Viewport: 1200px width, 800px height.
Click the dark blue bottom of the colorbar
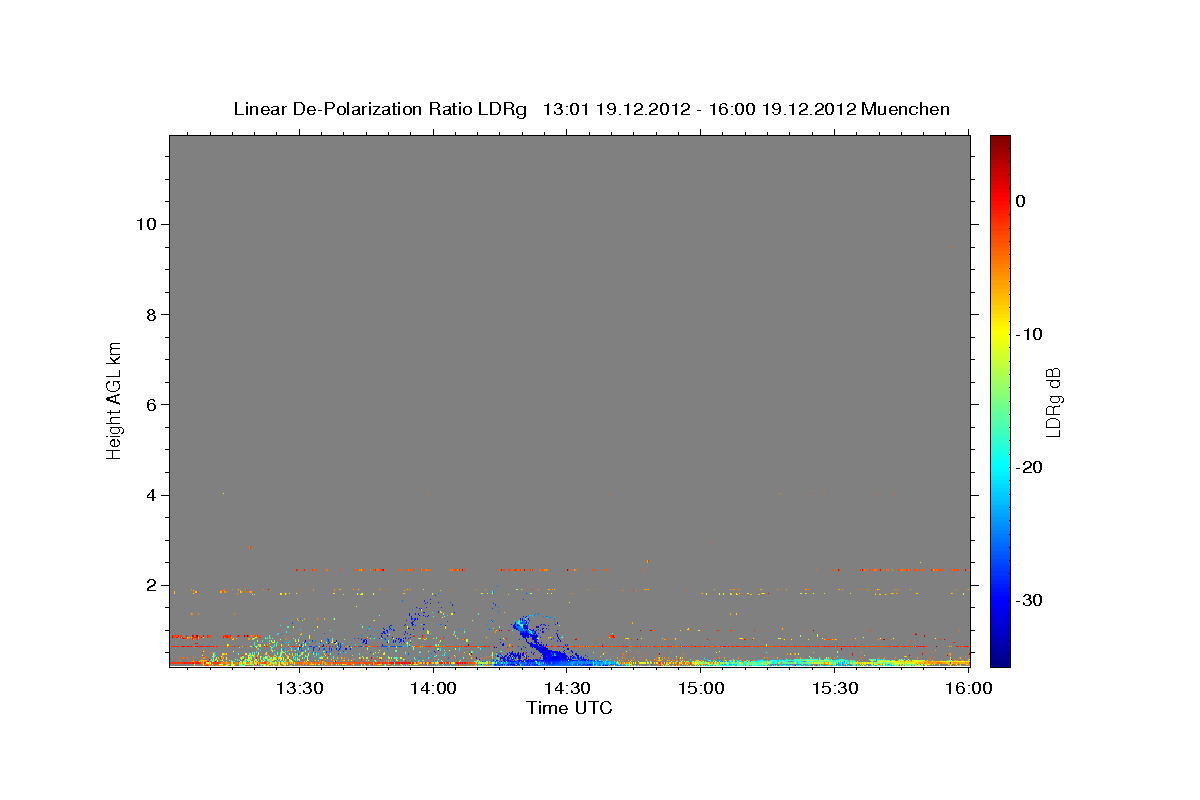point(1000,655)
